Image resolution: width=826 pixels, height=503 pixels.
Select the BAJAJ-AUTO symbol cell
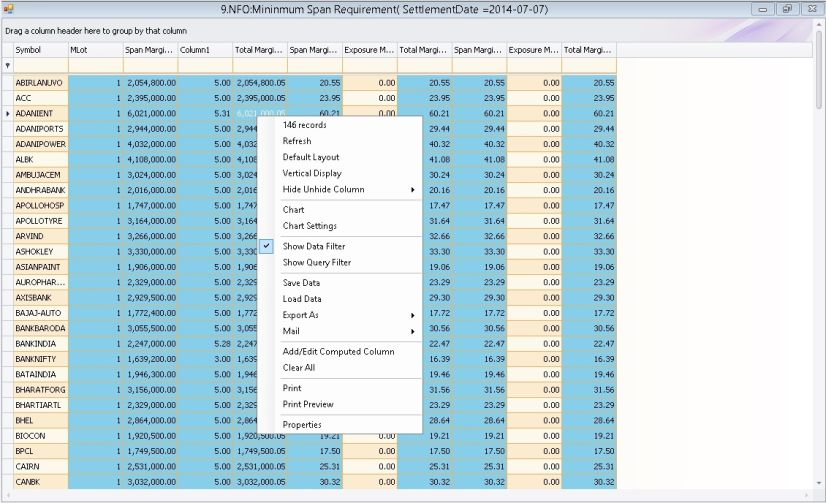pos(41,313)
